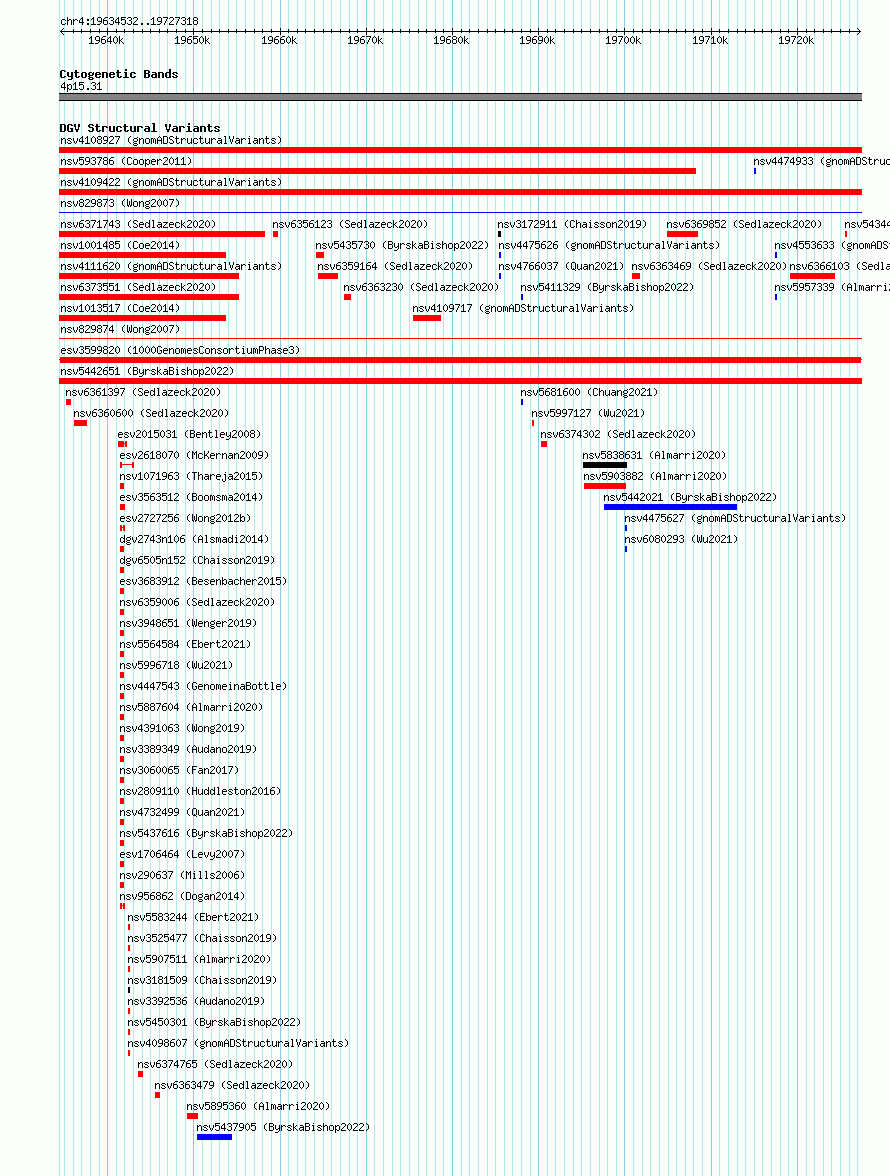Click nsv6371743 (Sedlazeck2020) label
890x1176 pixels.
[x=138, y=224]
